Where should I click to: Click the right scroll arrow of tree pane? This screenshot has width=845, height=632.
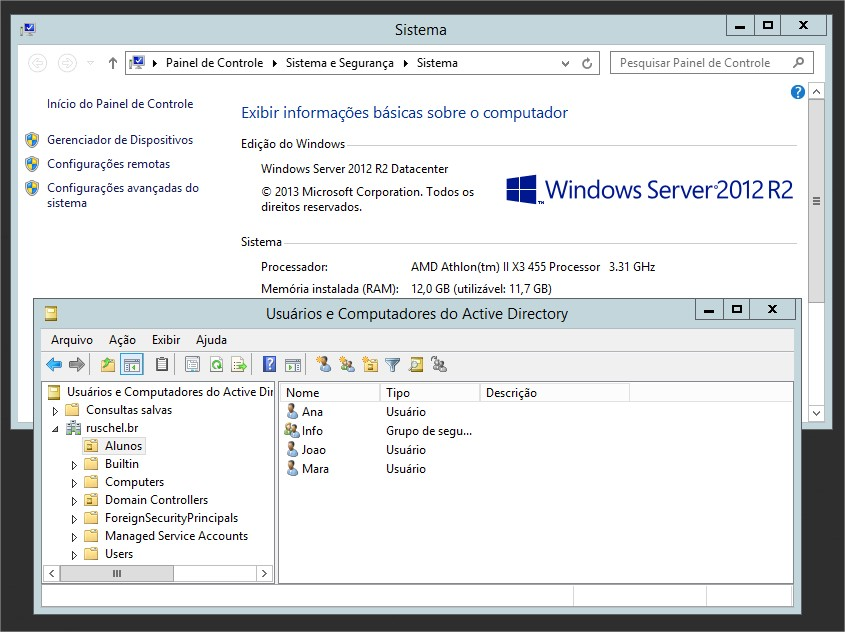(x=264, y=574)
